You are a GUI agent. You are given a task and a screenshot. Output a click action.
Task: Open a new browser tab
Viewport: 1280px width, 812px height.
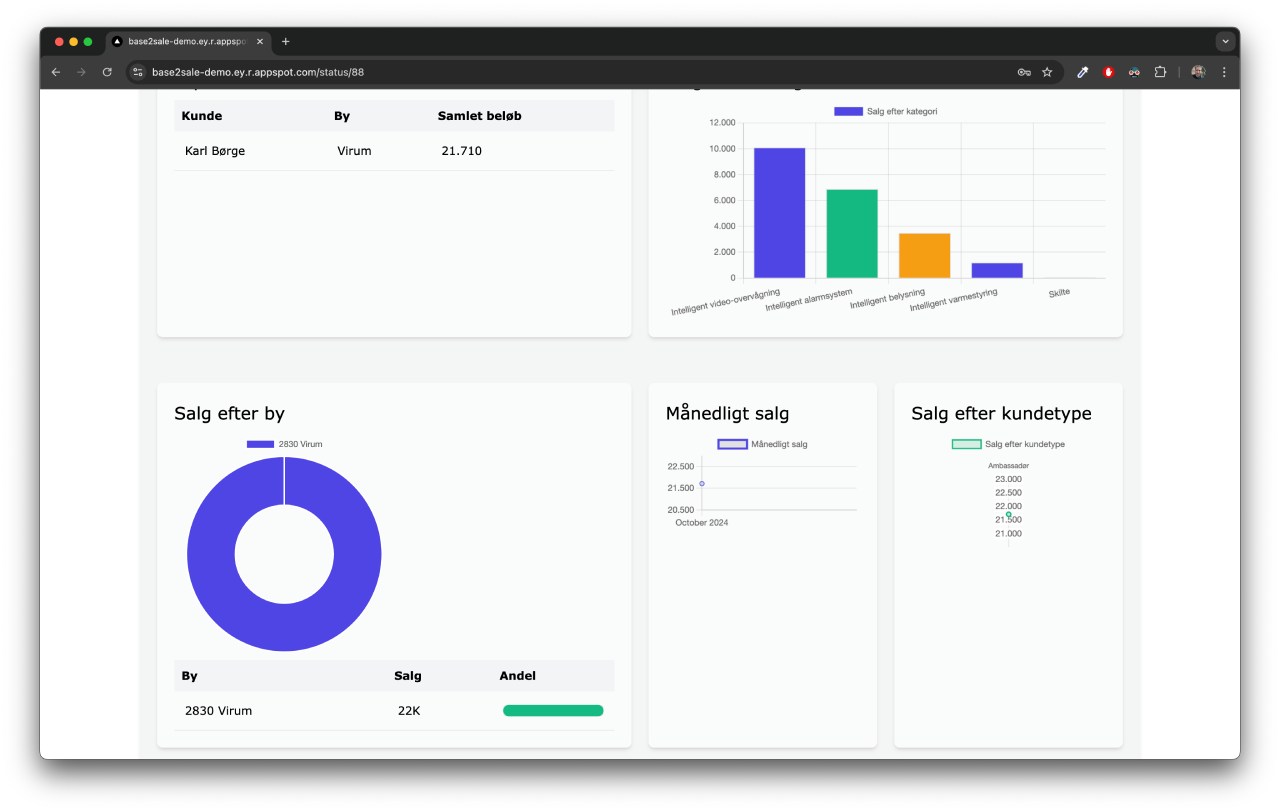coord(286,42)
